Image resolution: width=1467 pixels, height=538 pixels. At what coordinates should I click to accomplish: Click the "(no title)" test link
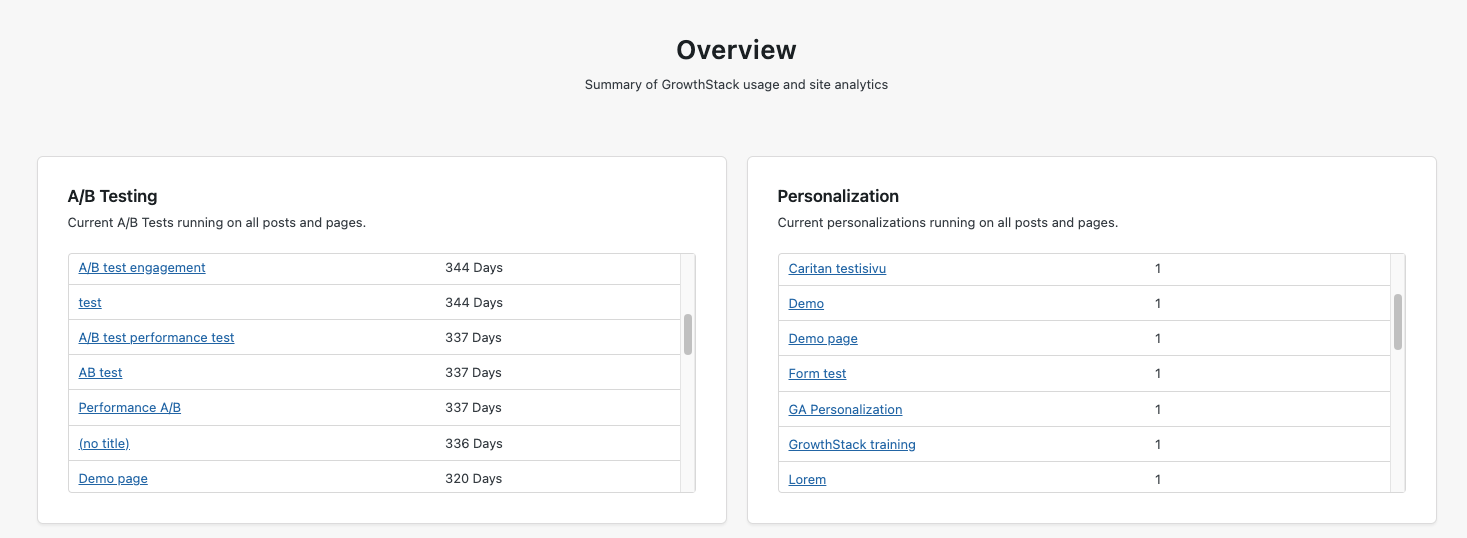(104, 444)
